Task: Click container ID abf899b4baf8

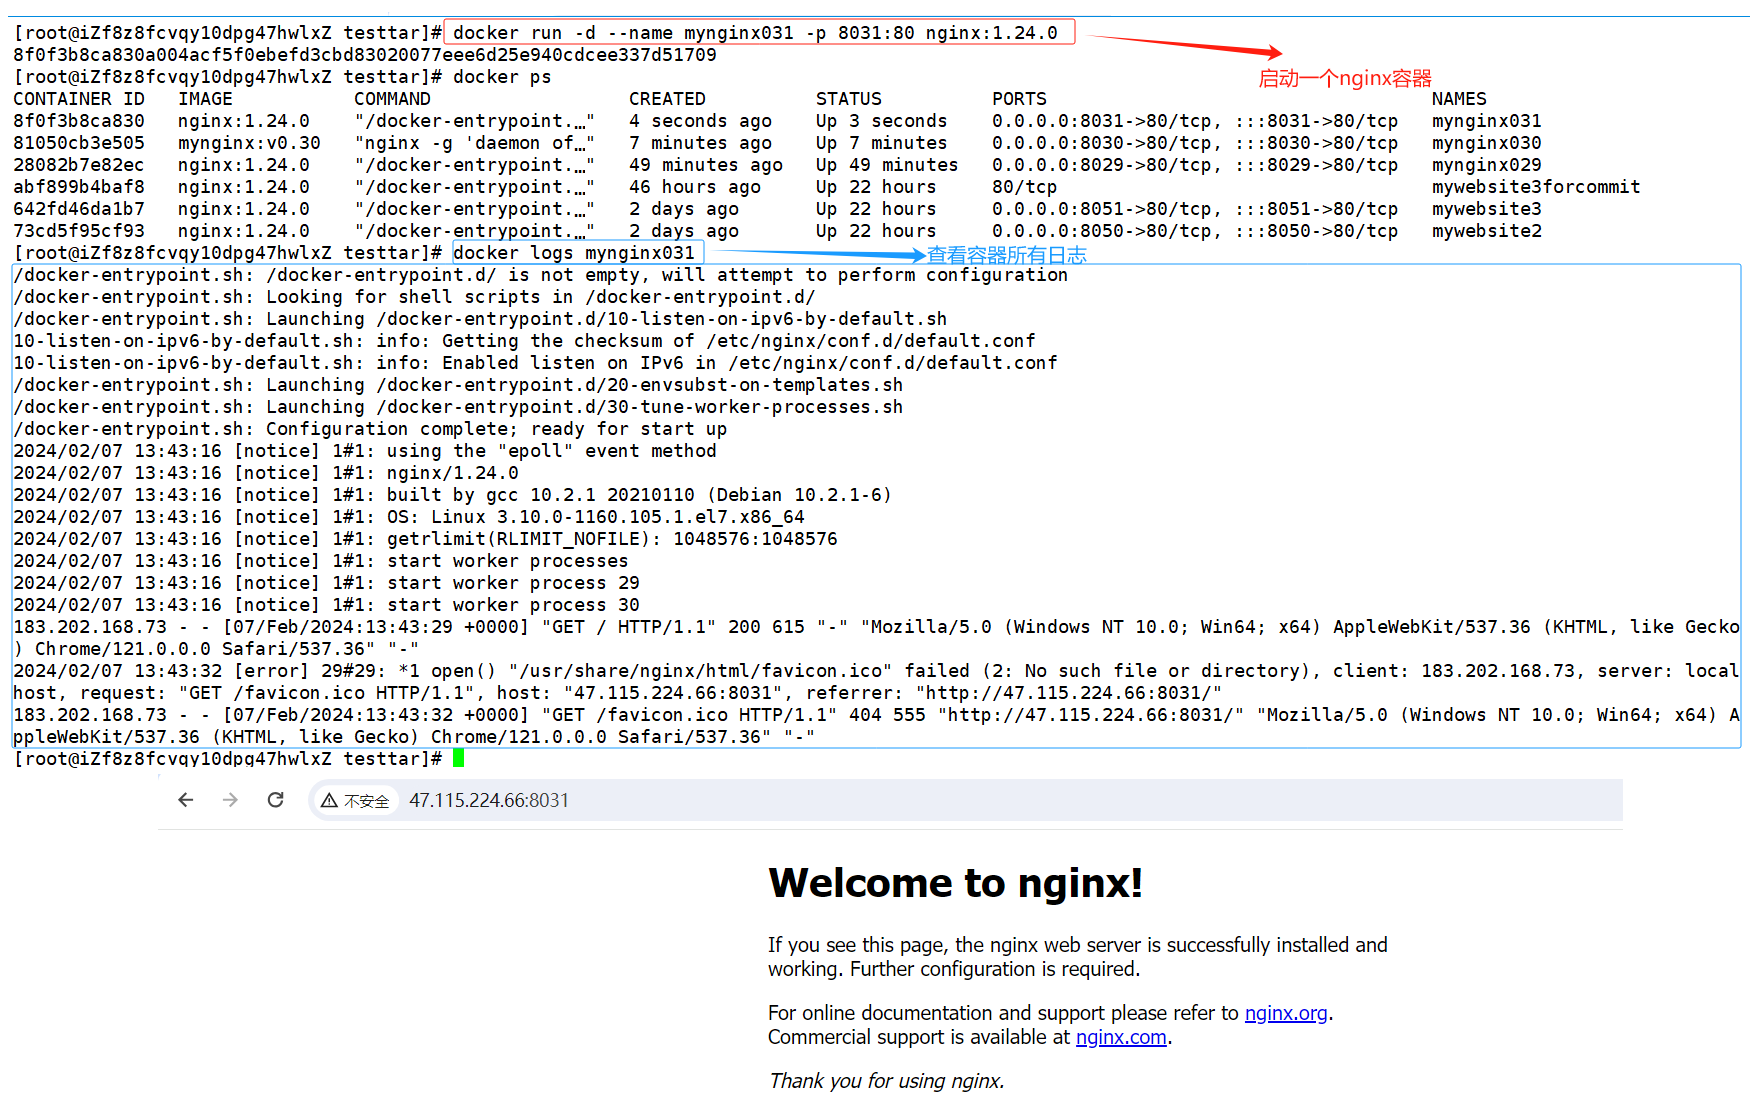Action: click(x=79, y=187)
